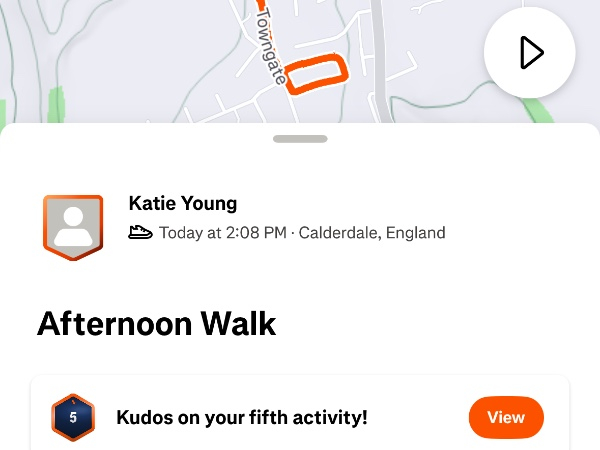Select the Today at 2:08 PM timestamp

click(222, 233)
